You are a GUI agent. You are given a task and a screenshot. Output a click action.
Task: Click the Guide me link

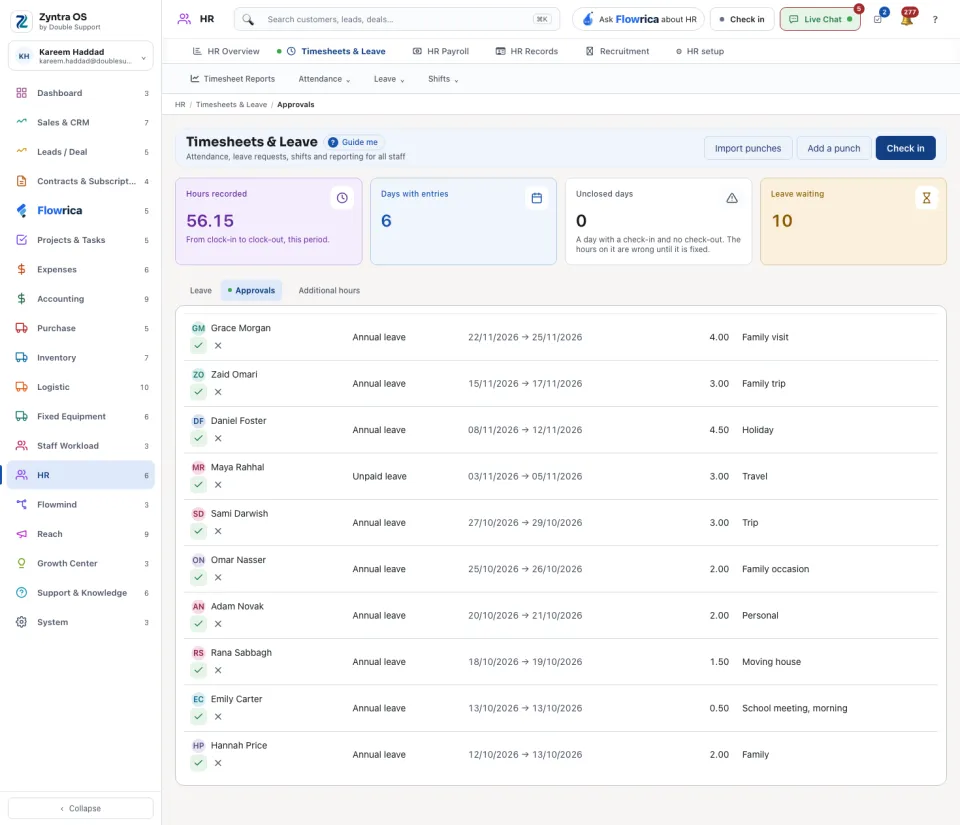[x=353, y=142]
